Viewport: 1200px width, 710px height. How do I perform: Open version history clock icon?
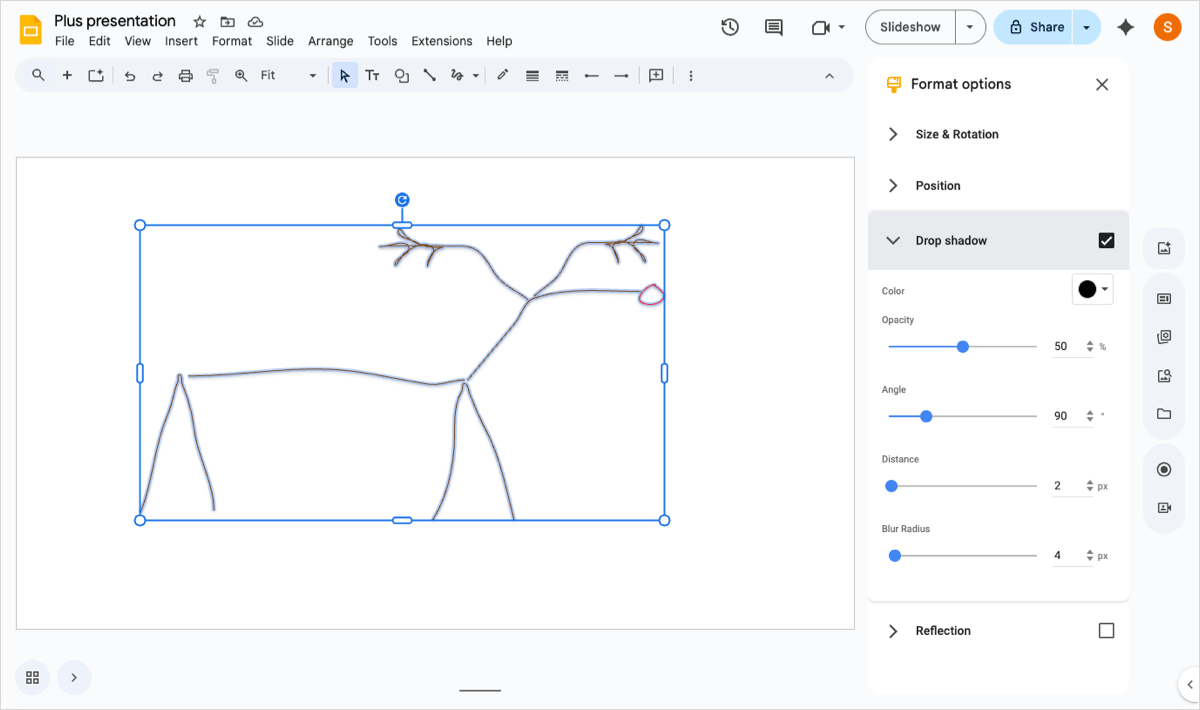tap(730, 28)
